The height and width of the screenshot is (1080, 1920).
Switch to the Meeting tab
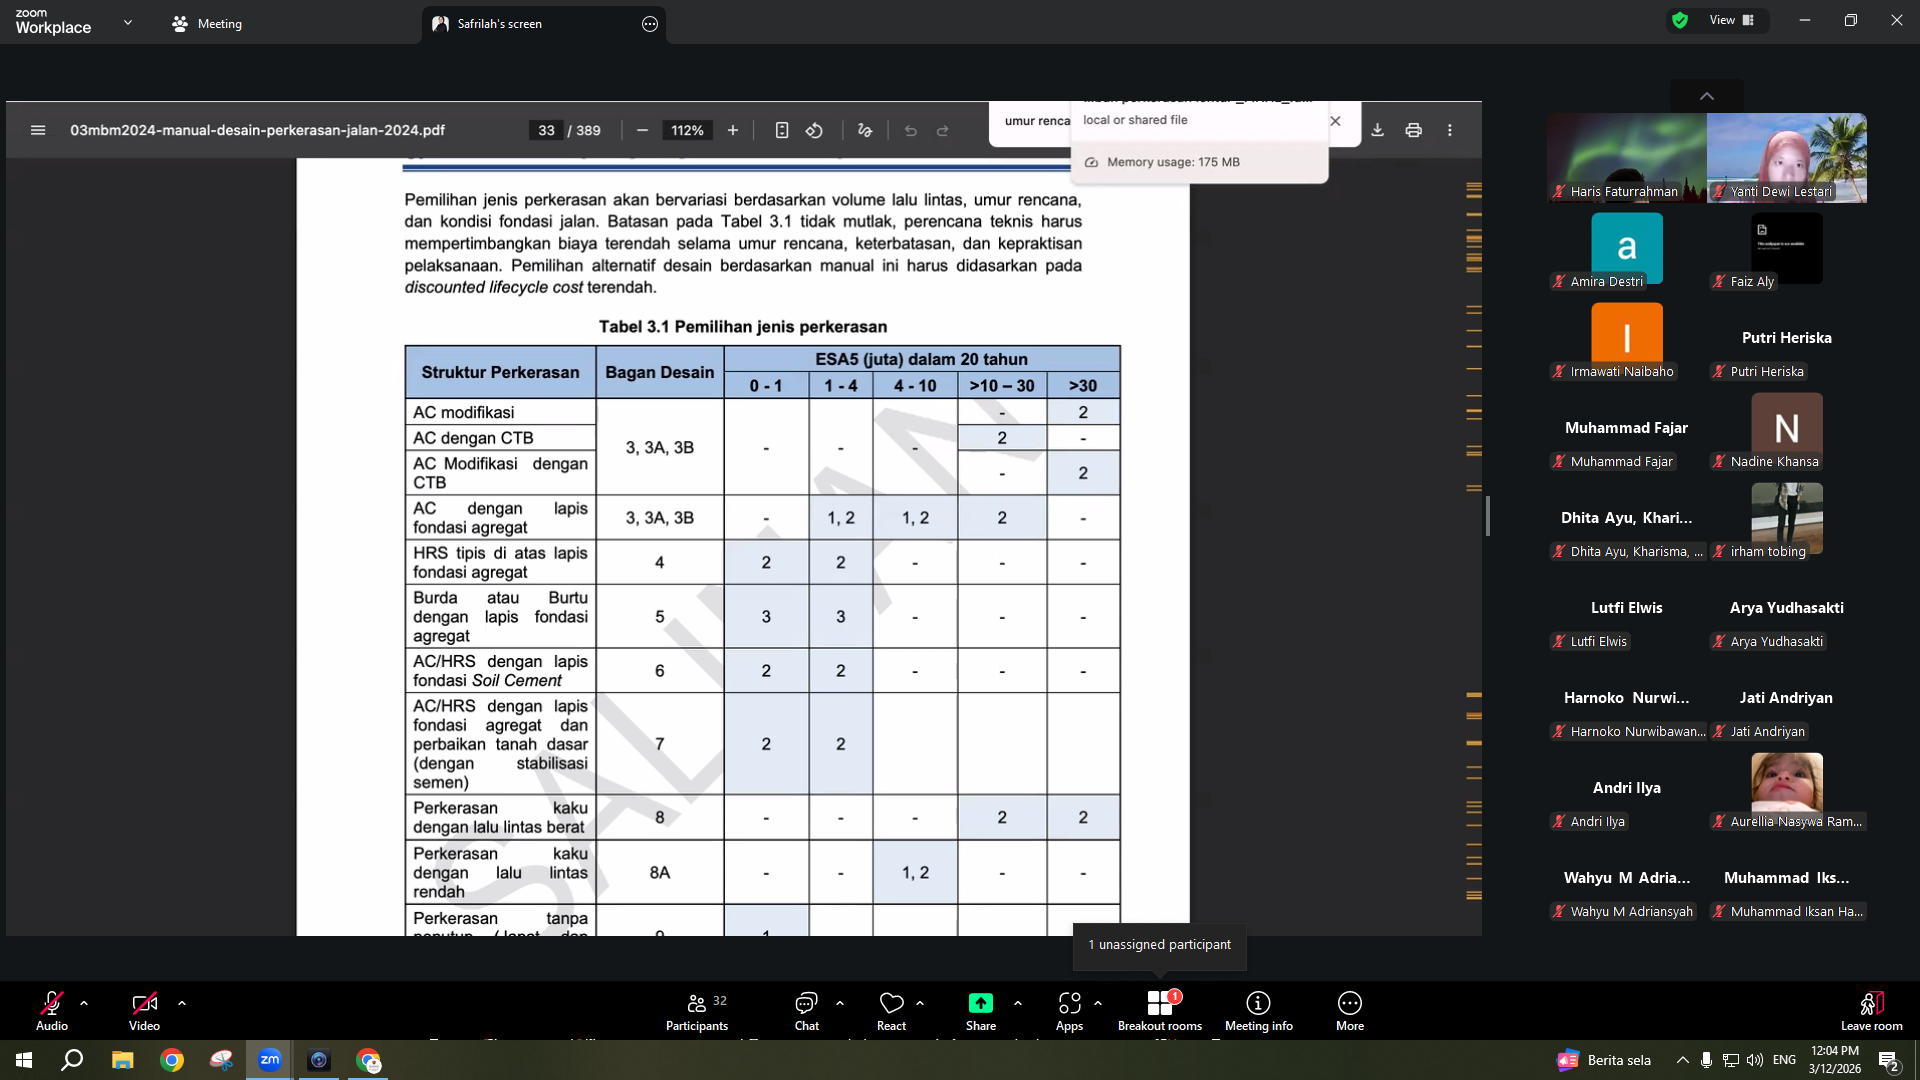coord(207,23)
